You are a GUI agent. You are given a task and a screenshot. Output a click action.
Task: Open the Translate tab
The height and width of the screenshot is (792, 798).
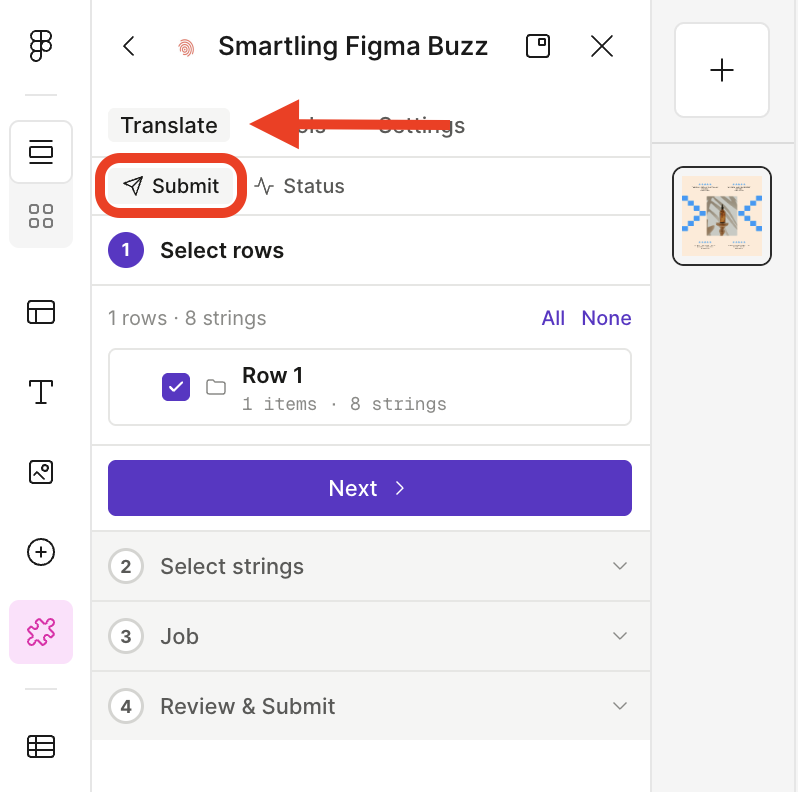[x=169, y=125]
